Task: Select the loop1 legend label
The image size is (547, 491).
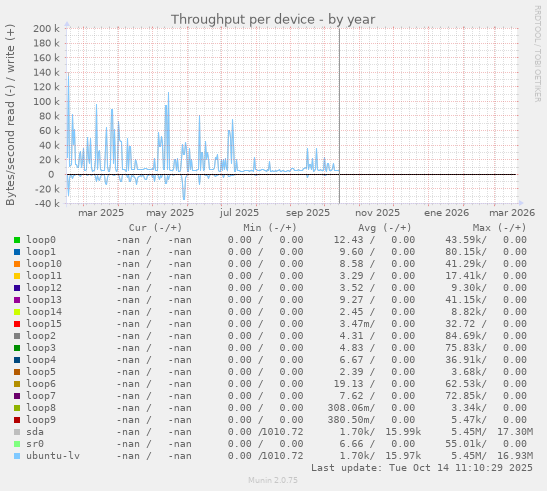Action: click(41, 252)
